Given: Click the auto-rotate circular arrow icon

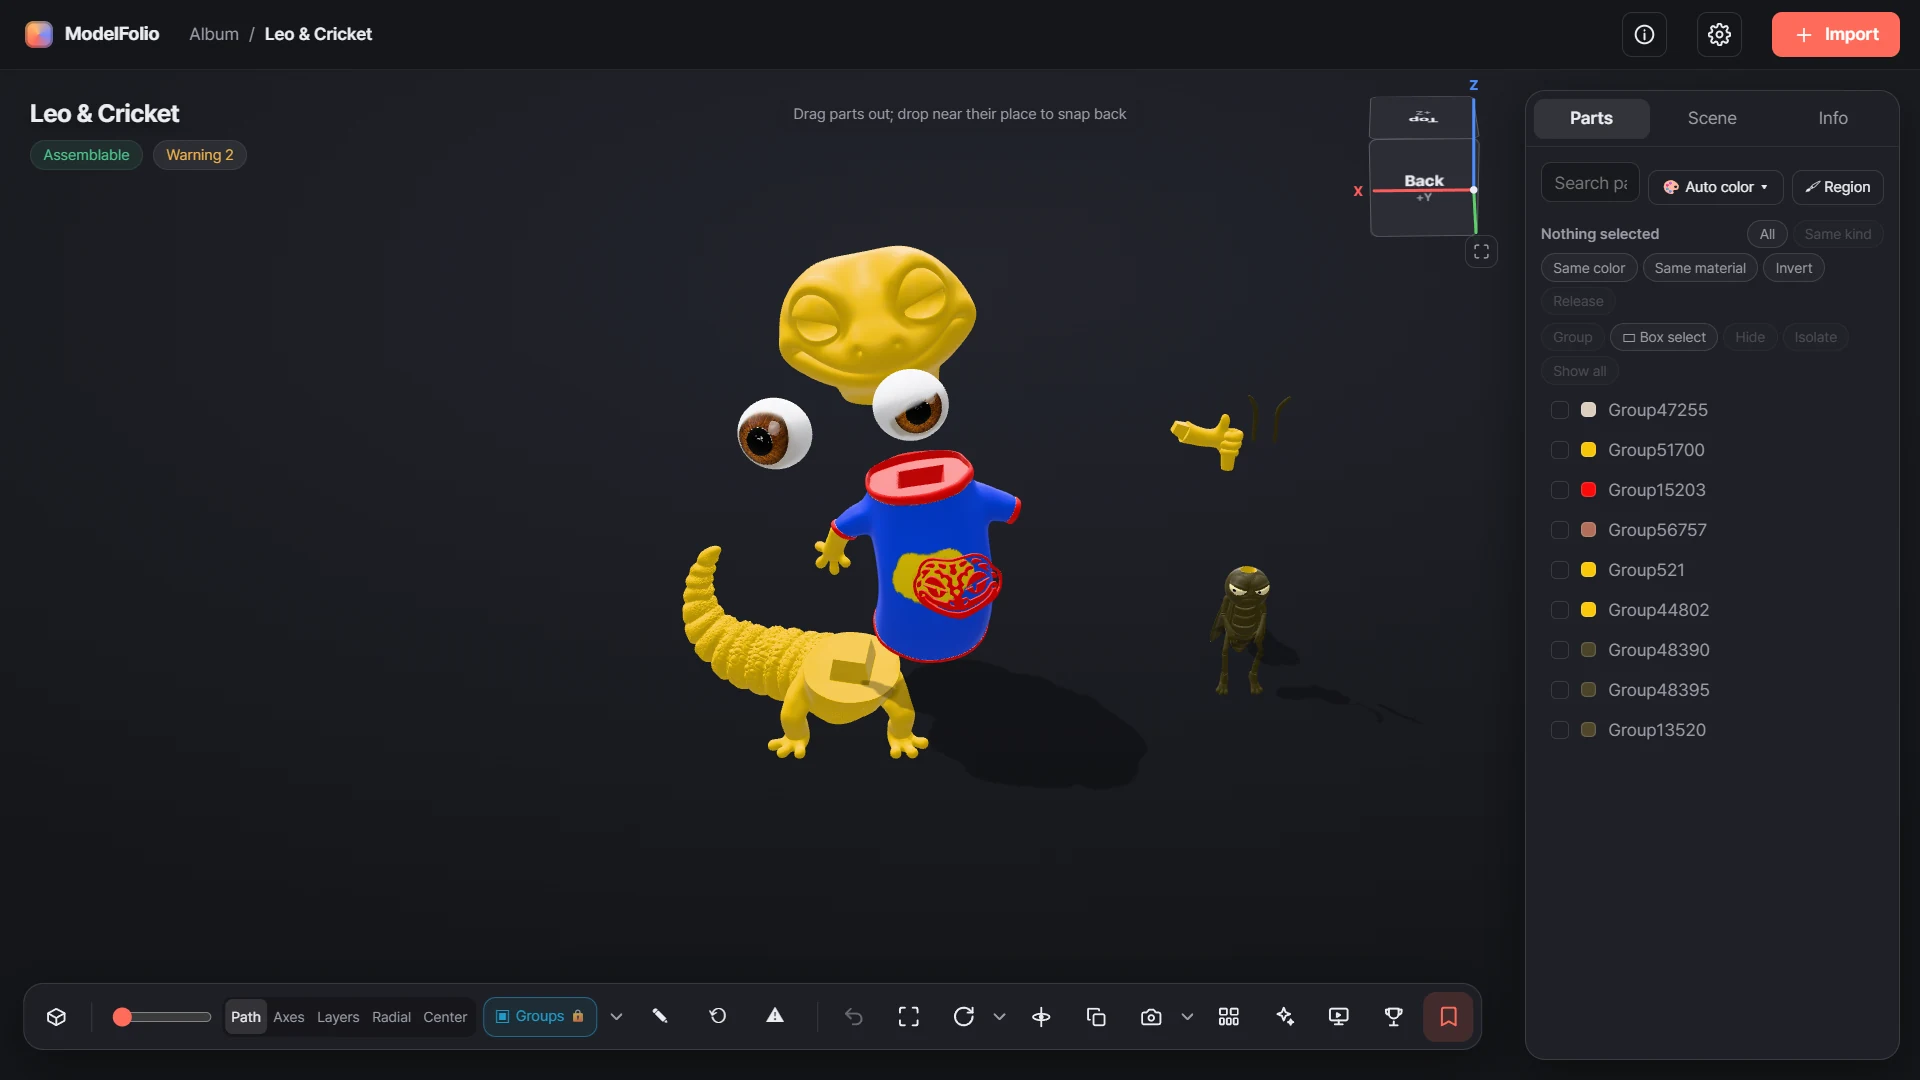Looking at the screenshot, I should [964, 1017].
